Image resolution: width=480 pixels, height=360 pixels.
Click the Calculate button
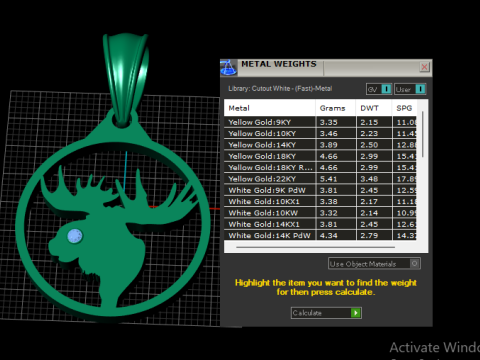tap(326, 313)
